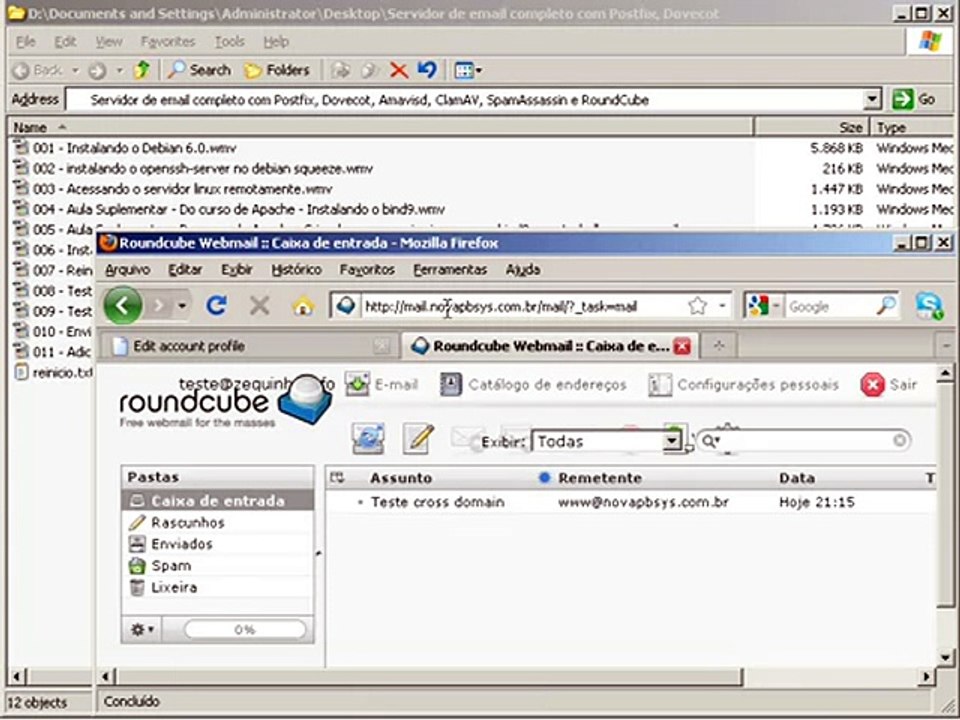Open URL bar dropdown arrow
Image resolution: width=960 pixels, height=720 pixels.
tap(722, 306)
